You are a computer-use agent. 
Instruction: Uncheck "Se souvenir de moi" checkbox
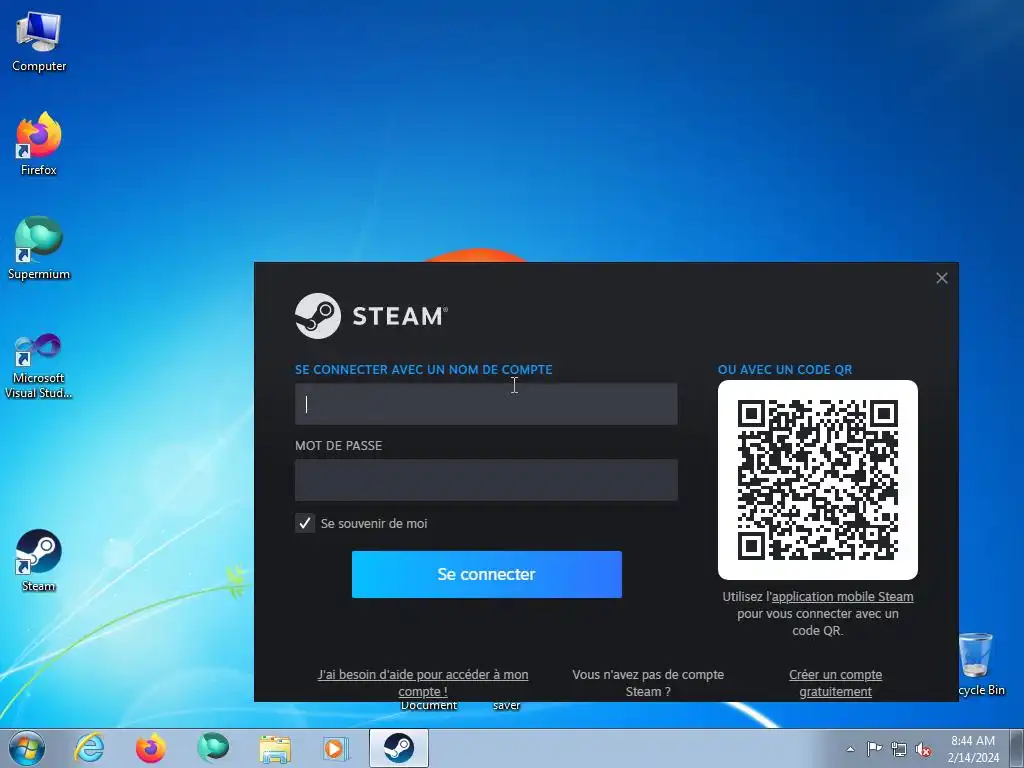(305, 523)
